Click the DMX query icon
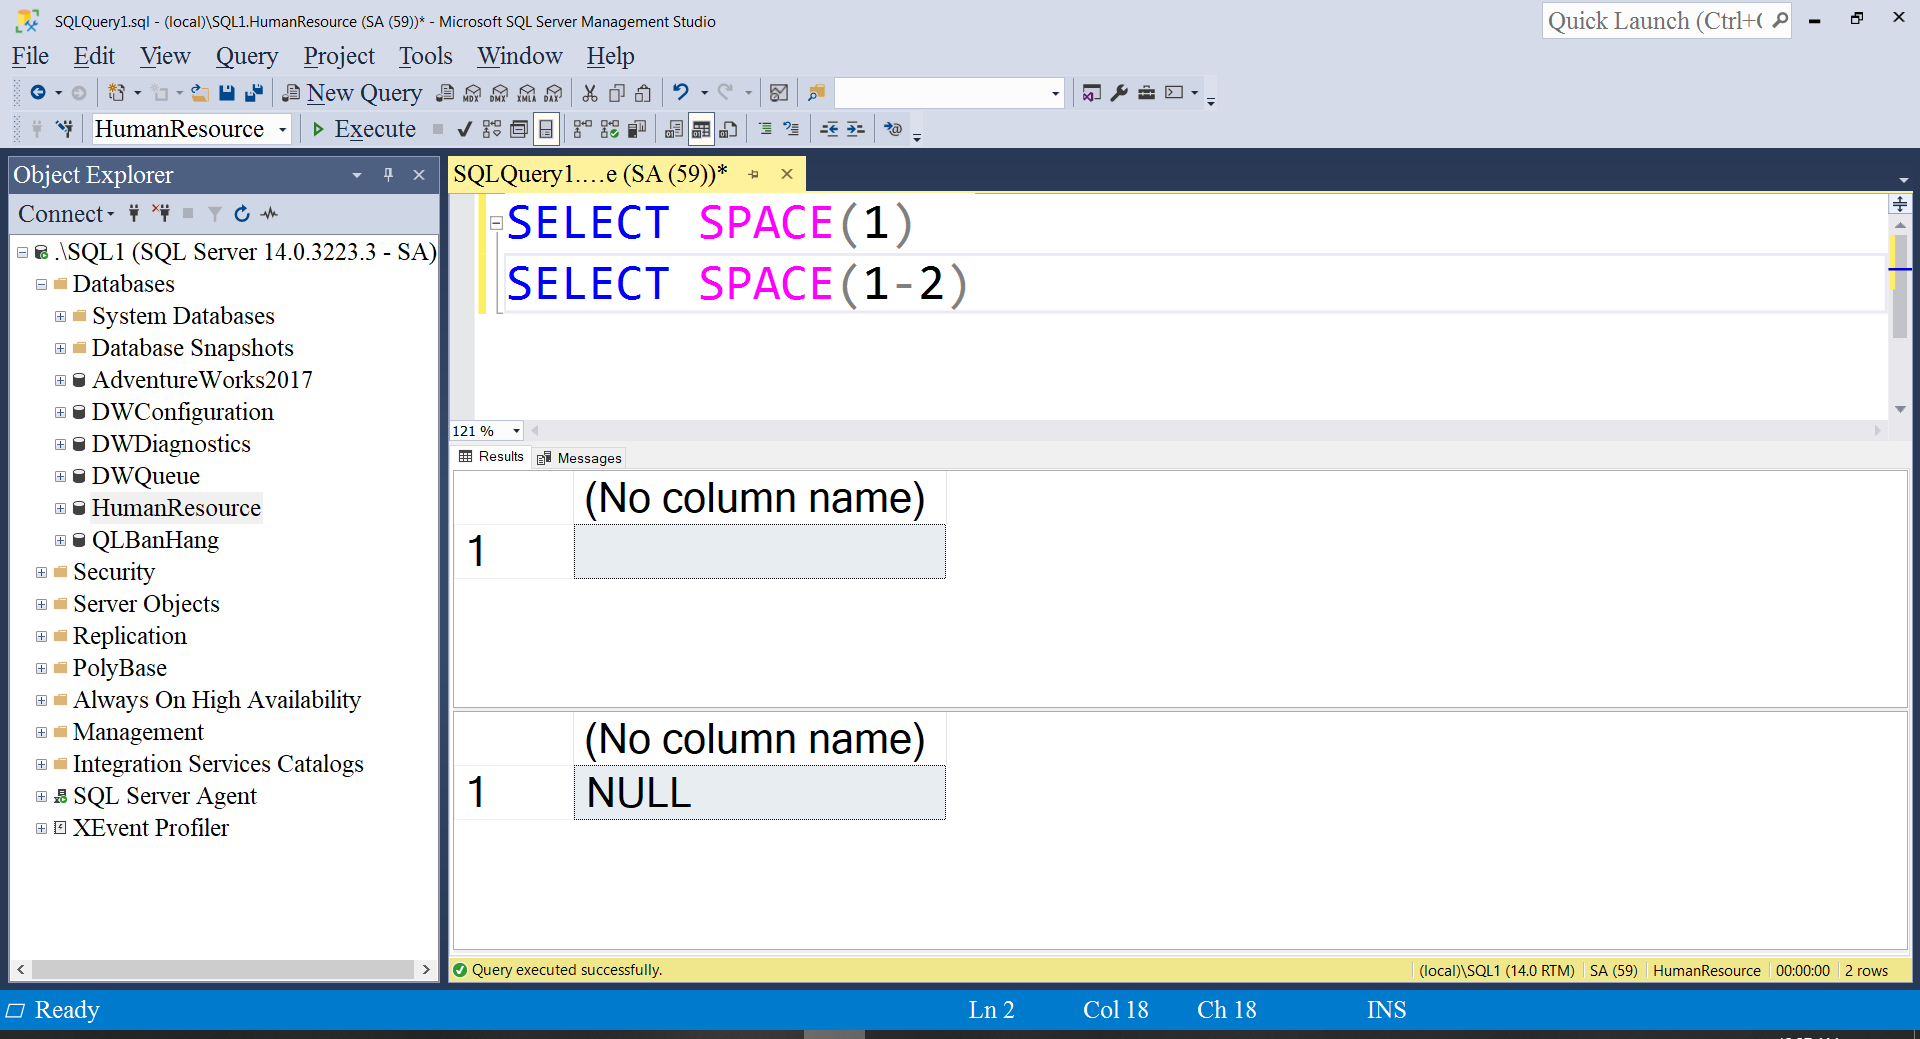This screenshot has width=1920, height=1039. point(499,93)
